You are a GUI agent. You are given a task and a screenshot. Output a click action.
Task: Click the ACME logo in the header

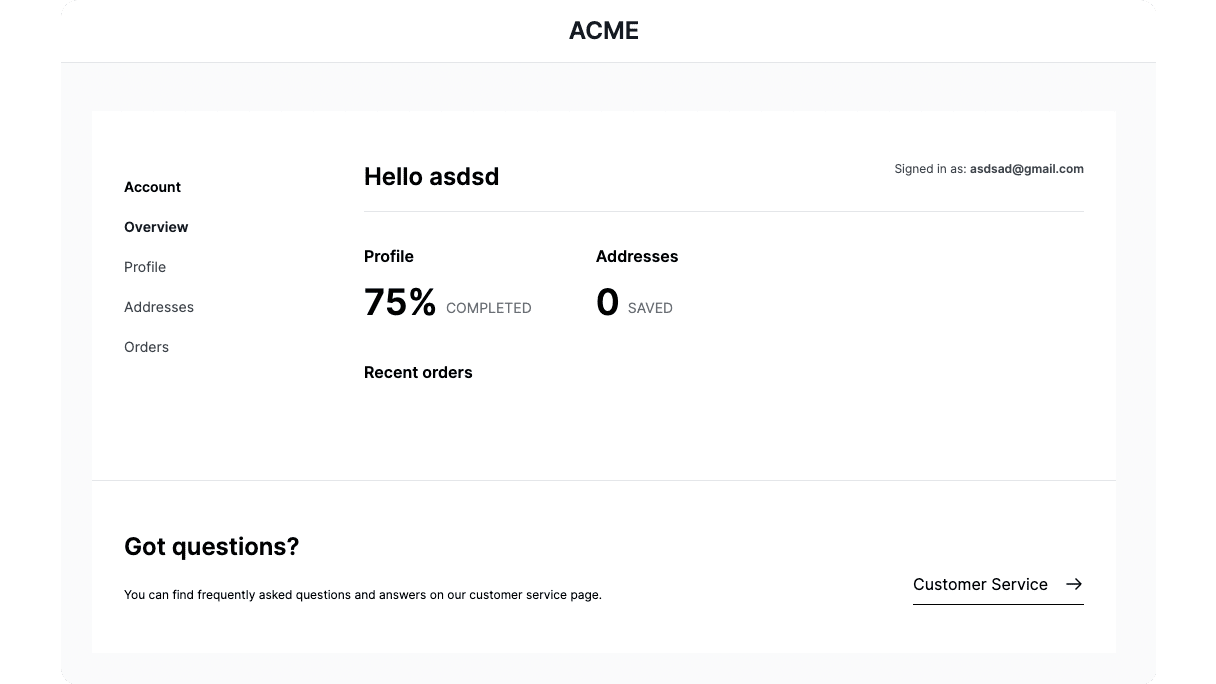pyautogui.click(x=603, y=30)
